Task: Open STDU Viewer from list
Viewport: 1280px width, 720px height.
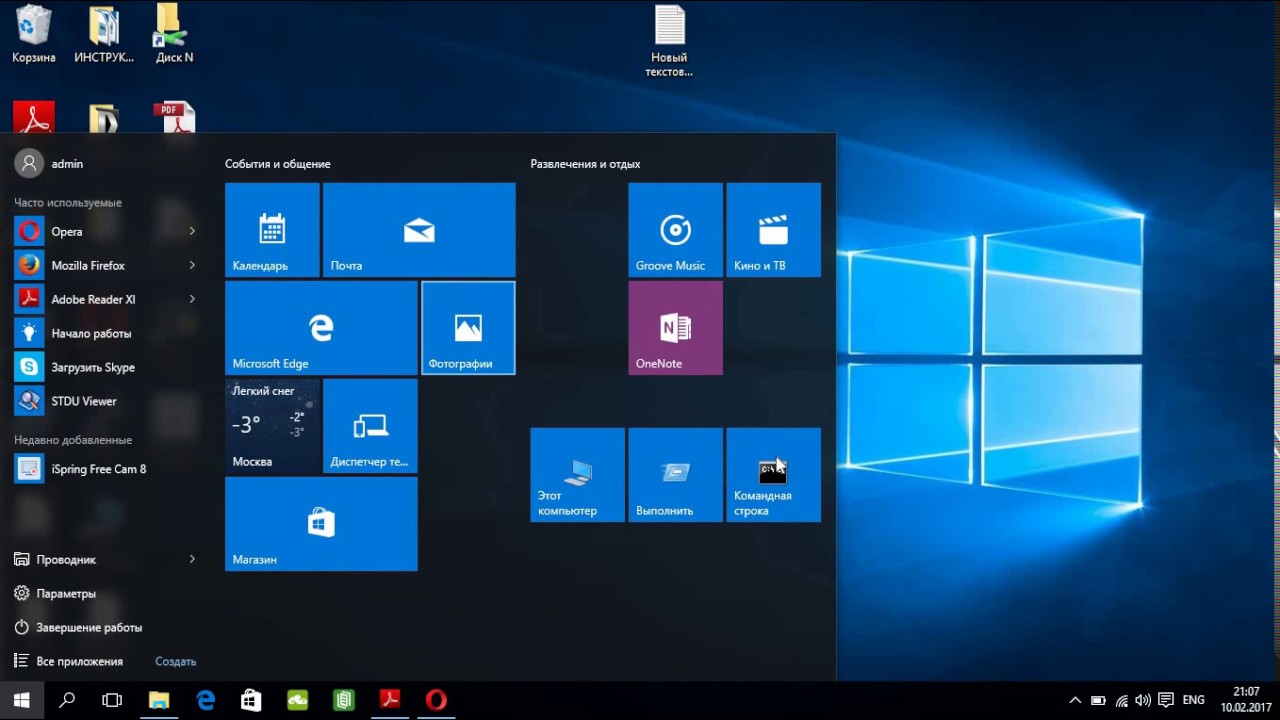Action: [x=105, y=401]
